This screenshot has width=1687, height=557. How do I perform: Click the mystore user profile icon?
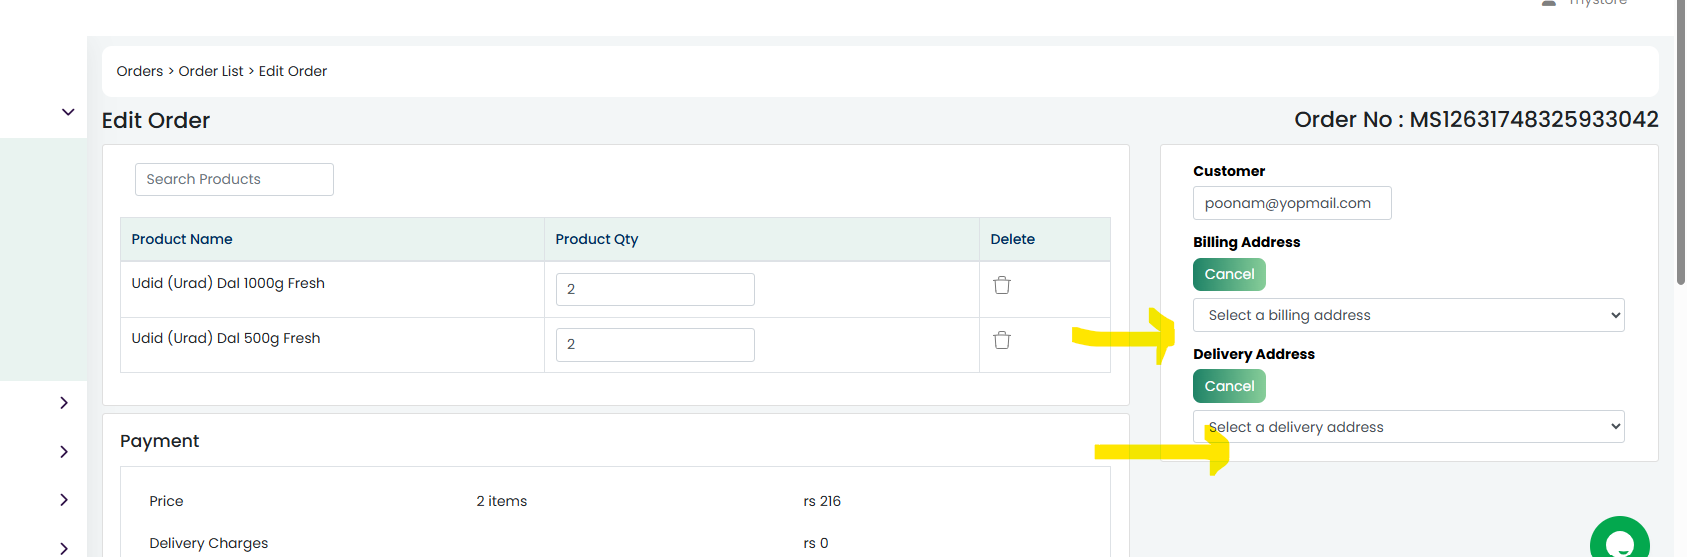1549,3
